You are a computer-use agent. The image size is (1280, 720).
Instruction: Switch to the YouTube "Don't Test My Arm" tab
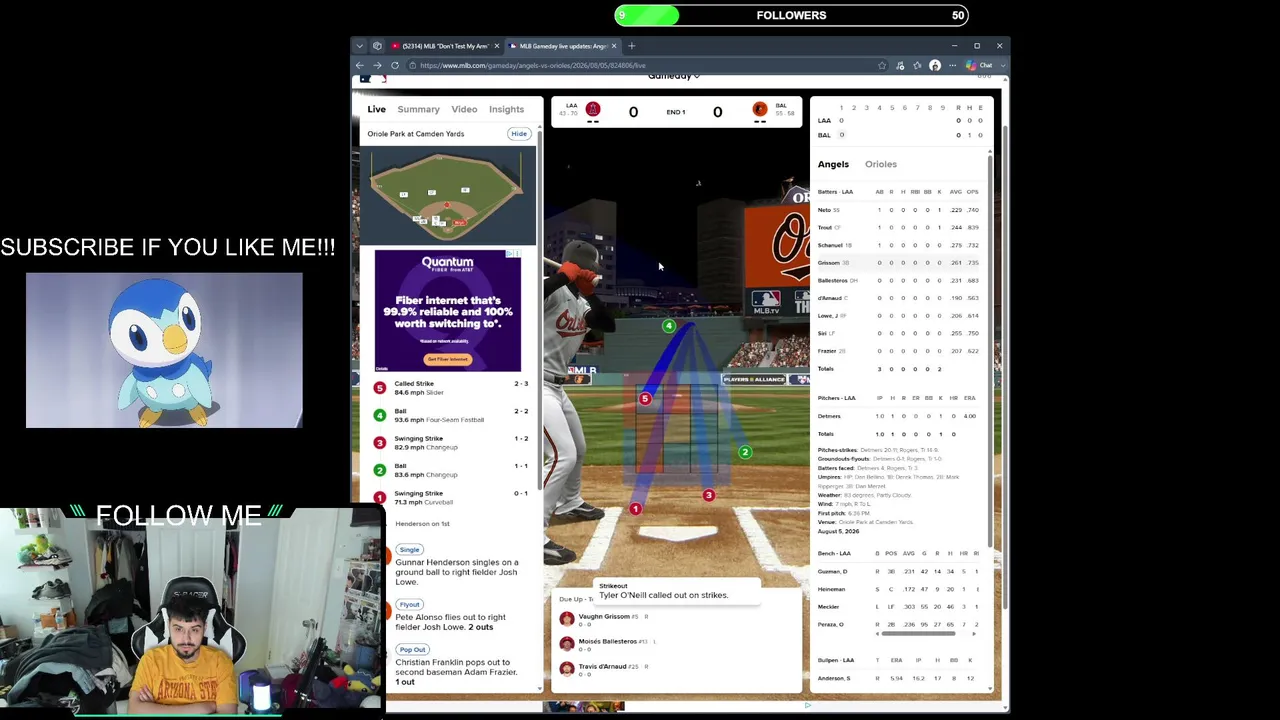coord(444,46)
